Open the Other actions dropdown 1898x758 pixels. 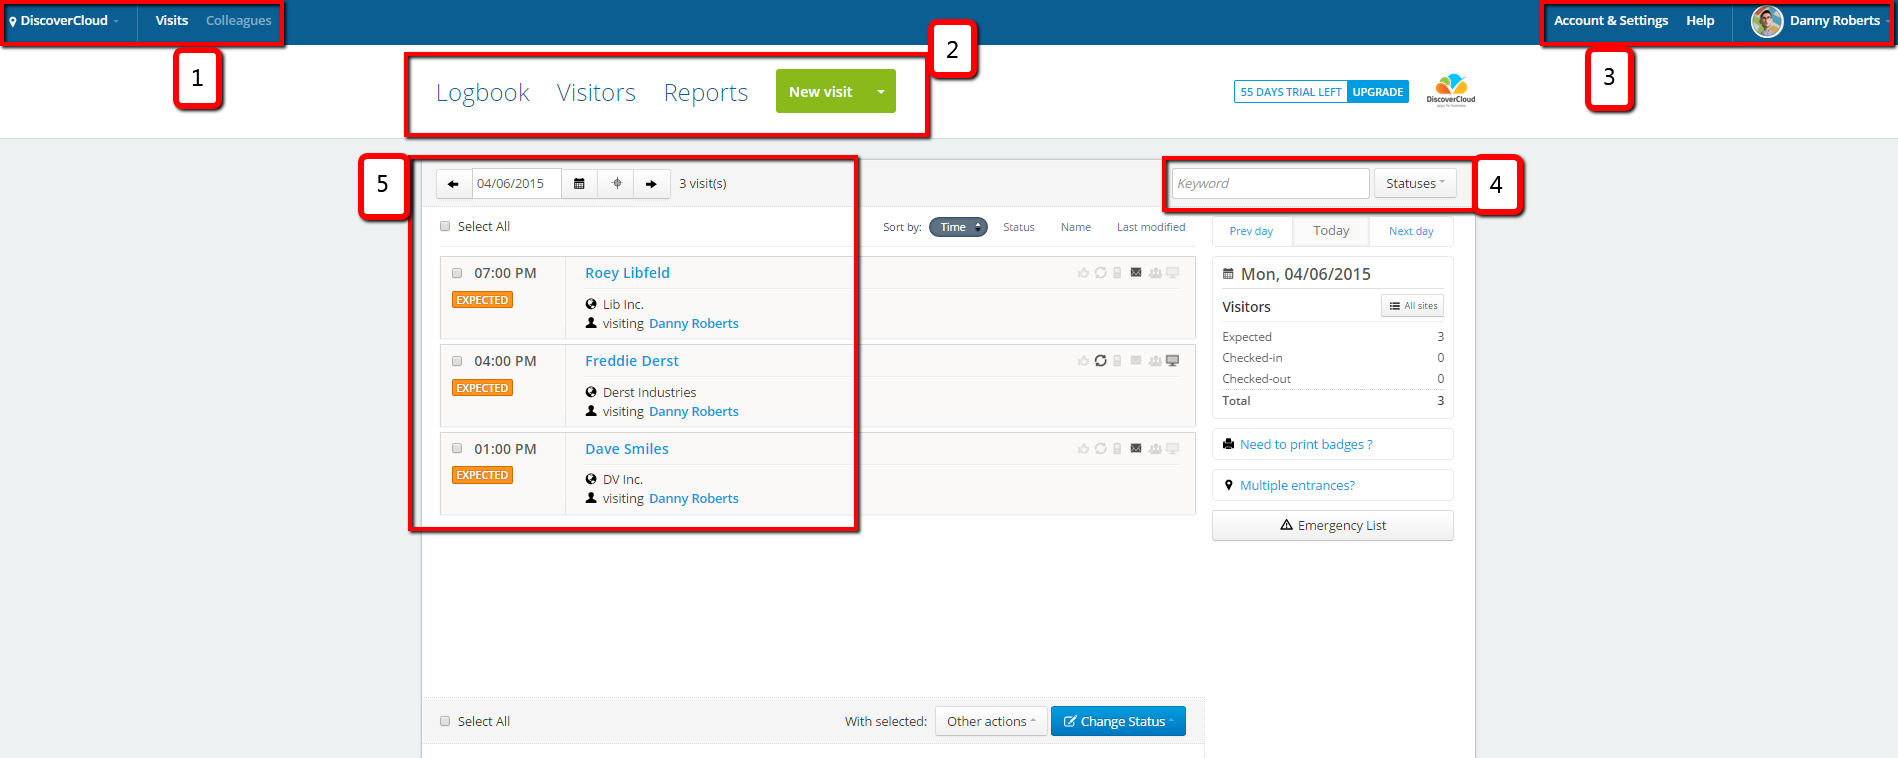pos(991,721)
